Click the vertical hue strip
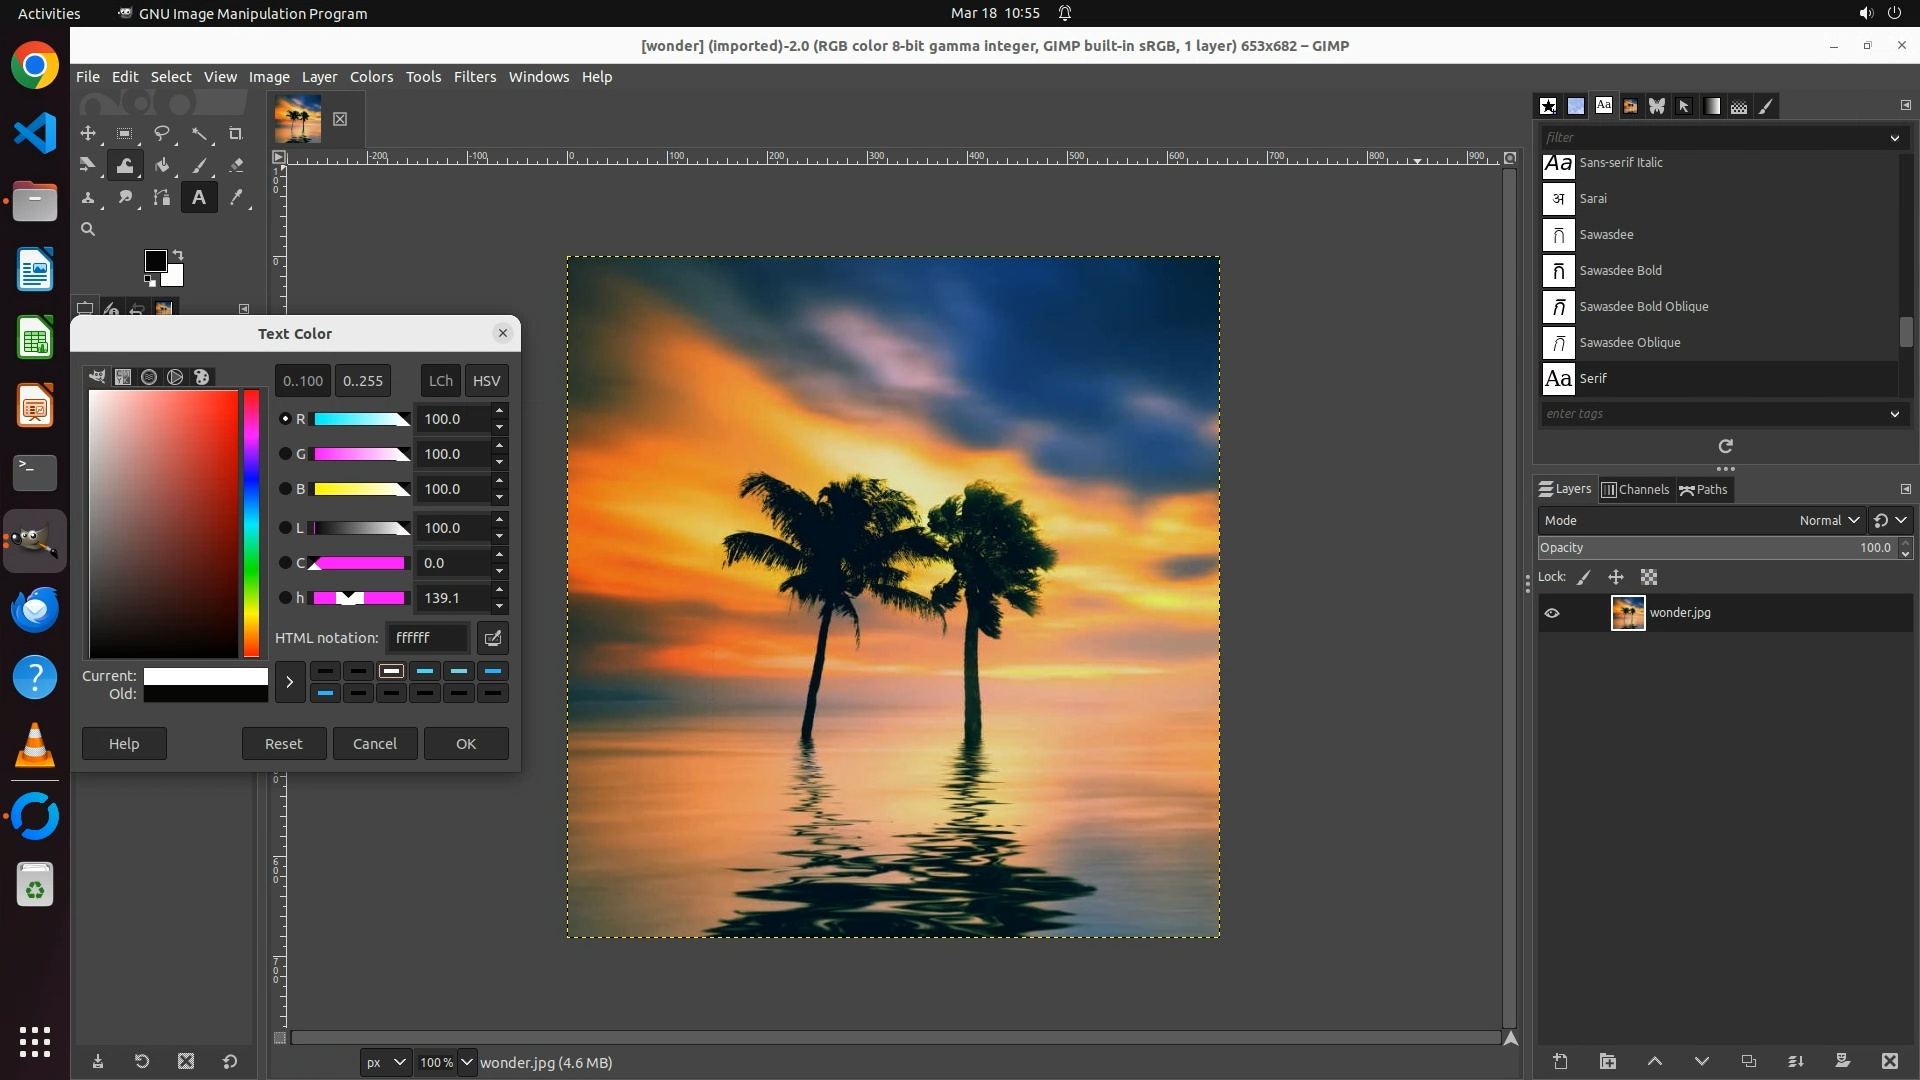This screenshot has width=1920, height=1080. coord(251,522)
